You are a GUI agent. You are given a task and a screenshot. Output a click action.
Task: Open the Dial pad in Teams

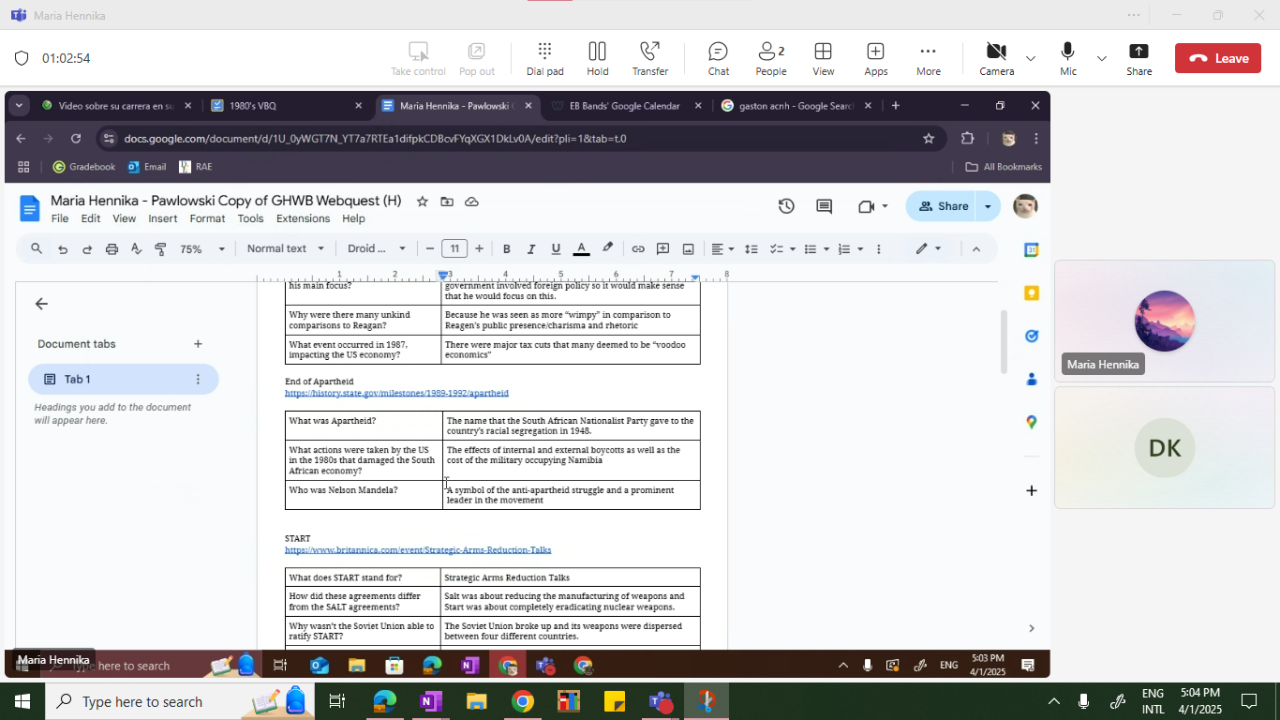(x=545, y=58)
